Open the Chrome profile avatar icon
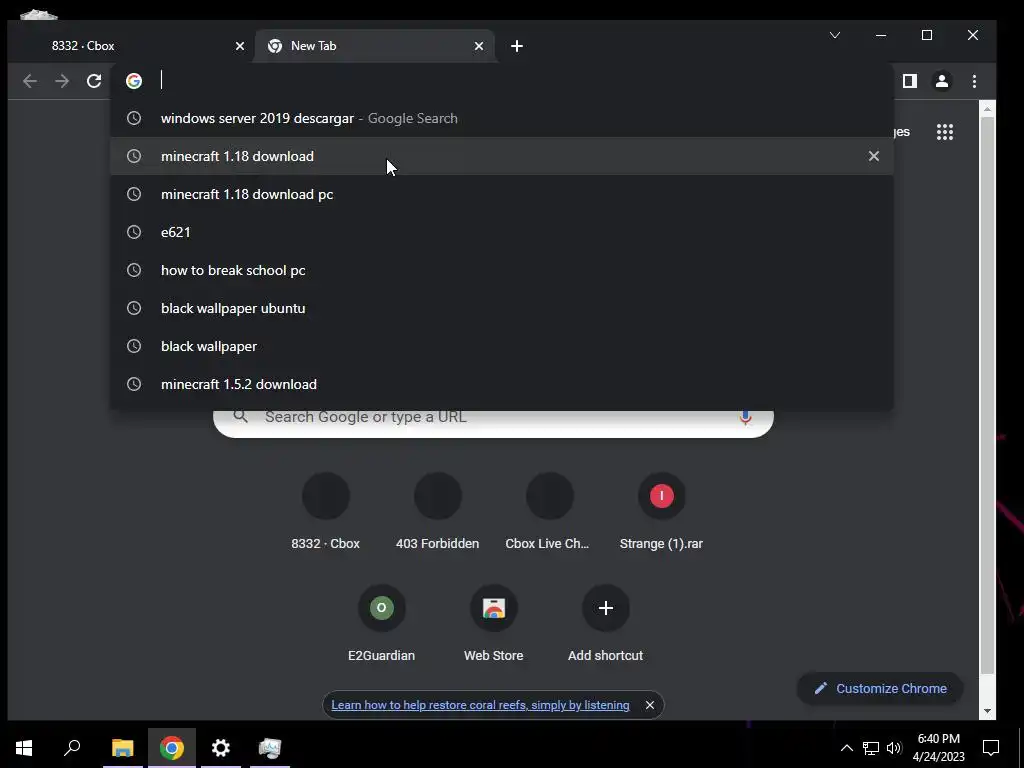Image resolution: width=1024 pixels, height=768 pixels. coord(942,81)
